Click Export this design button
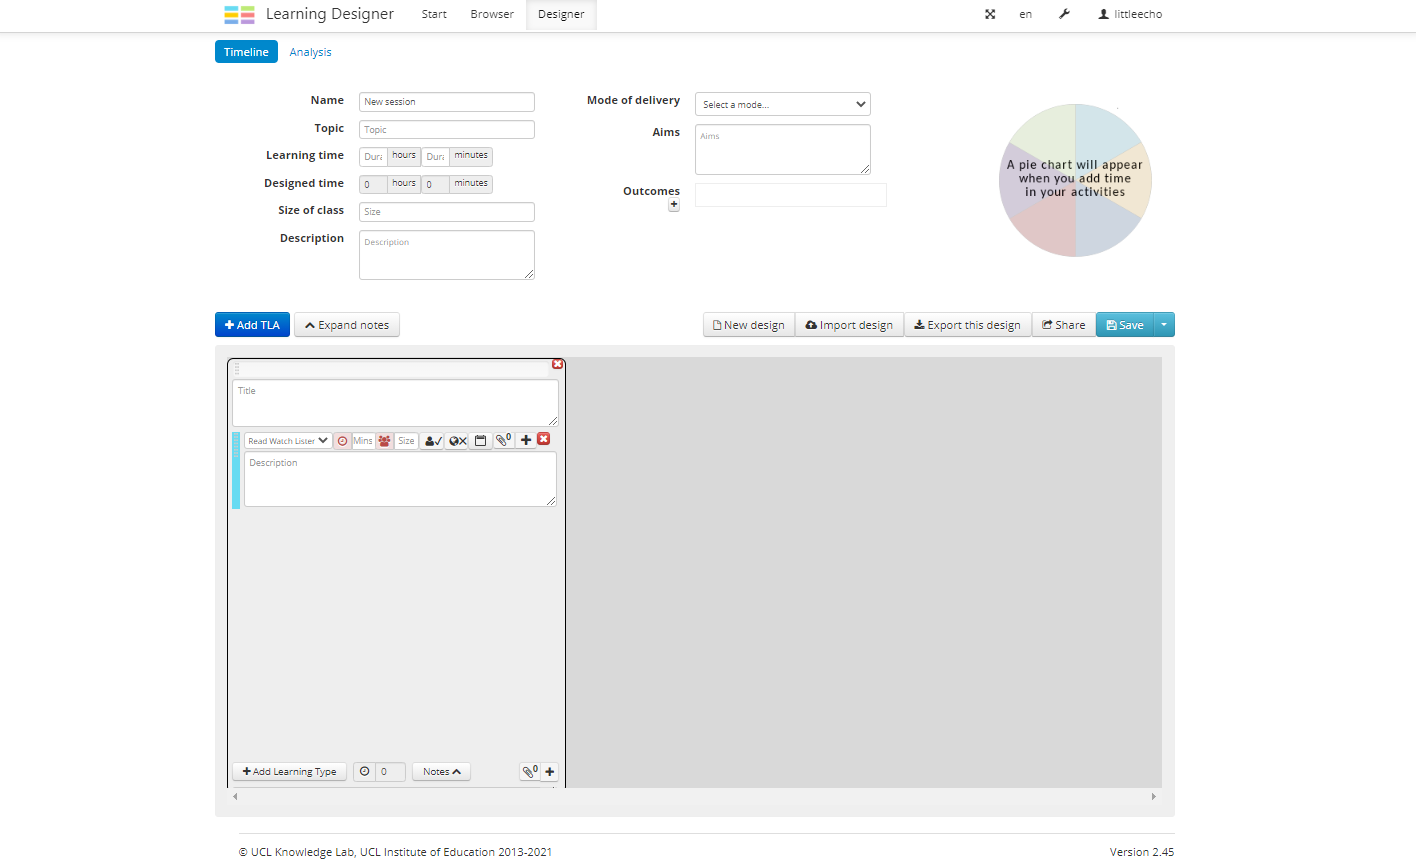Image resolution: width=1416 pixels, height=861 pixels. point(968,325)
